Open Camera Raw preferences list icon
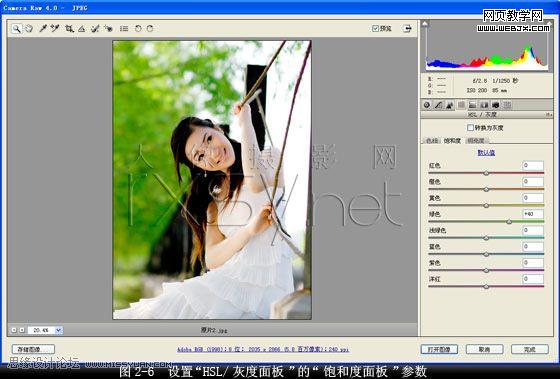Viewport: 560px width, 379px height. [x=124, y=29]
